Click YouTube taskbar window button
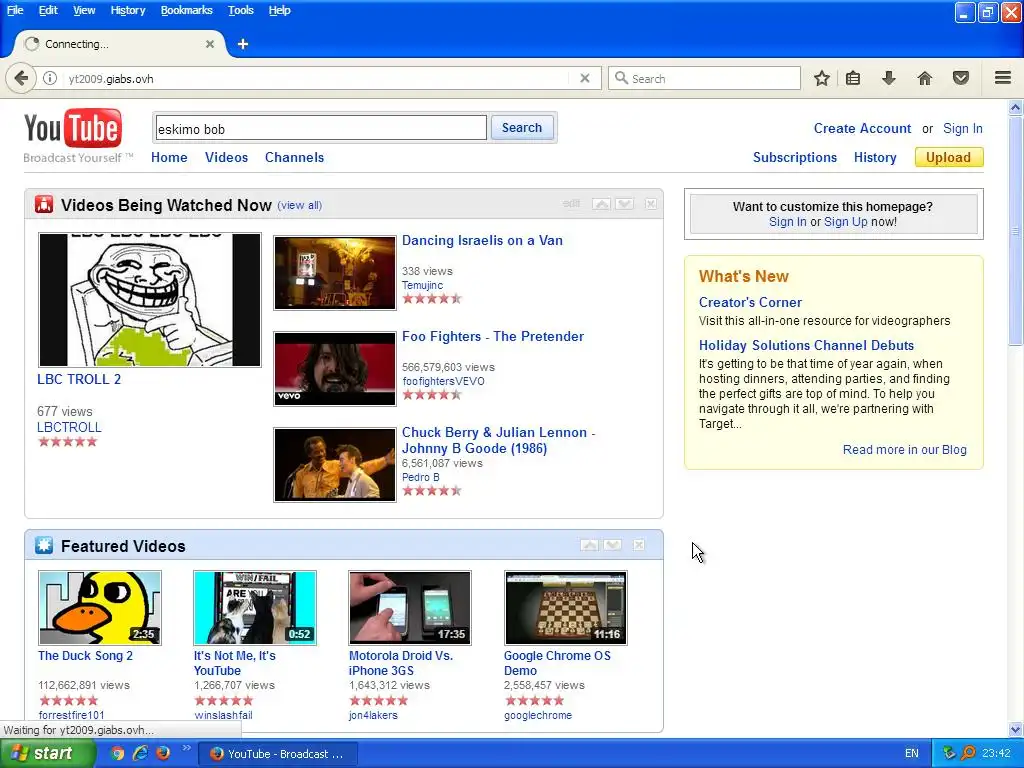Viewport: 1024px width, 768px height. tap(277, 754)
